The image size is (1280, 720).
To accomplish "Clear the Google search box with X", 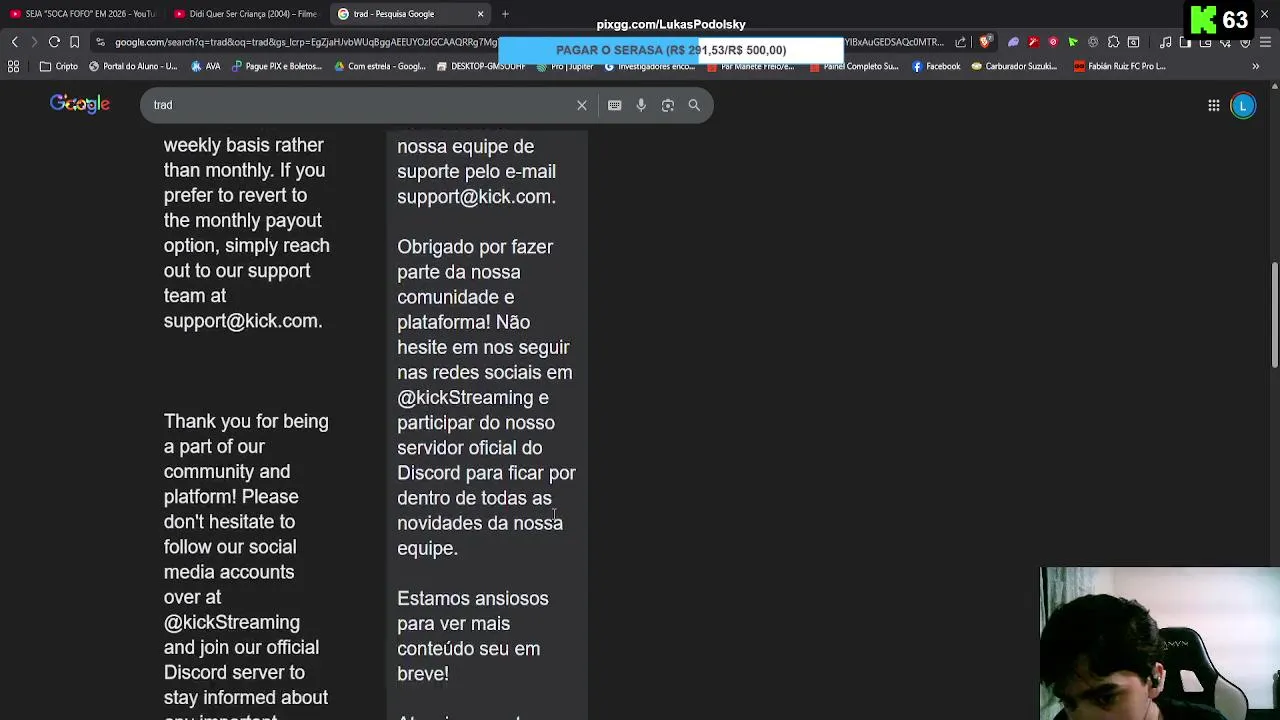I will [582, 105].
